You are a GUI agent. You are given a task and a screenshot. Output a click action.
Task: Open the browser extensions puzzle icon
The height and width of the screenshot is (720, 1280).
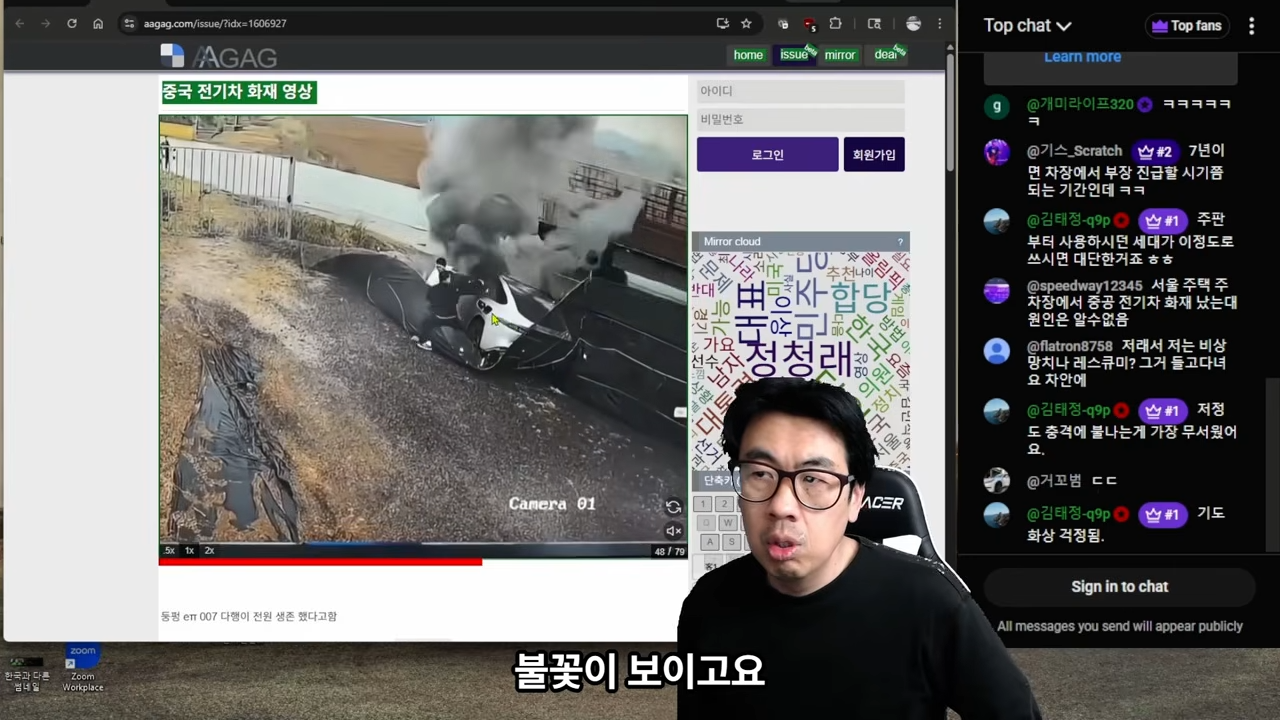pos(835,23)
